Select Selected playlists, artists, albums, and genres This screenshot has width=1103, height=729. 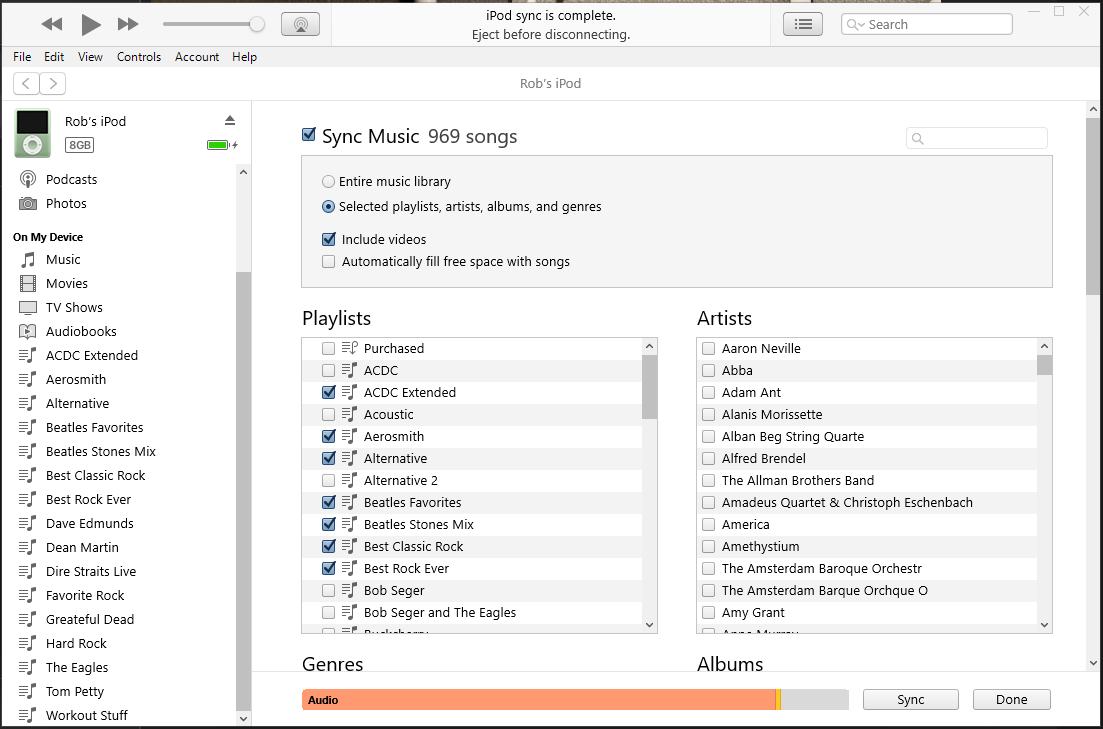(328, 207)
